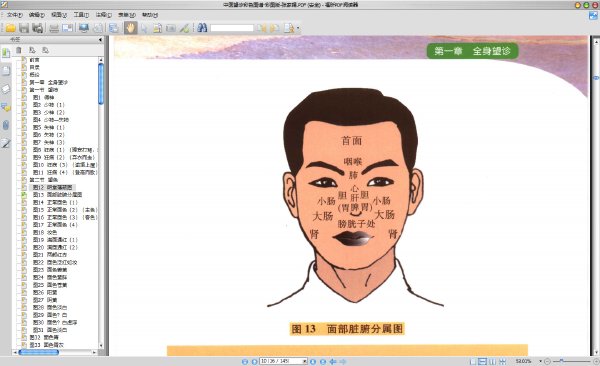Open the page number dropdown arrow

coord(305,361)
